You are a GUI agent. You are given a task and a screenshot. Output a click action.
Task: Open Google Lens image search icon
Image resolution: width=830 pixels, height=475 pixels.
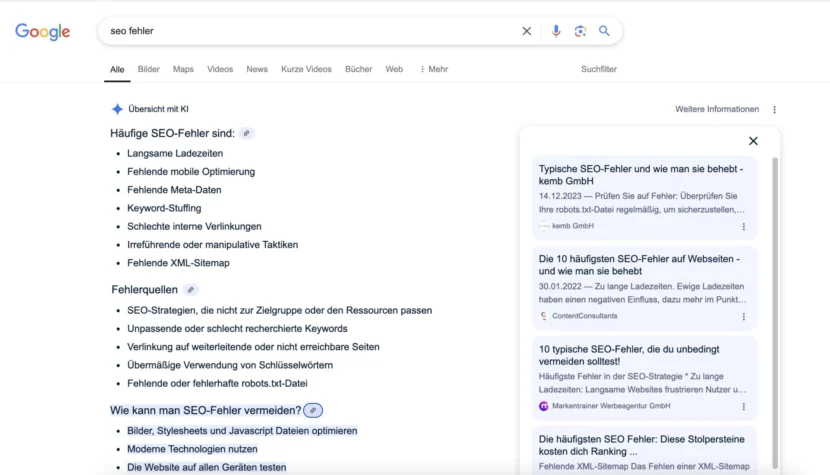click(x=580, y=31)
